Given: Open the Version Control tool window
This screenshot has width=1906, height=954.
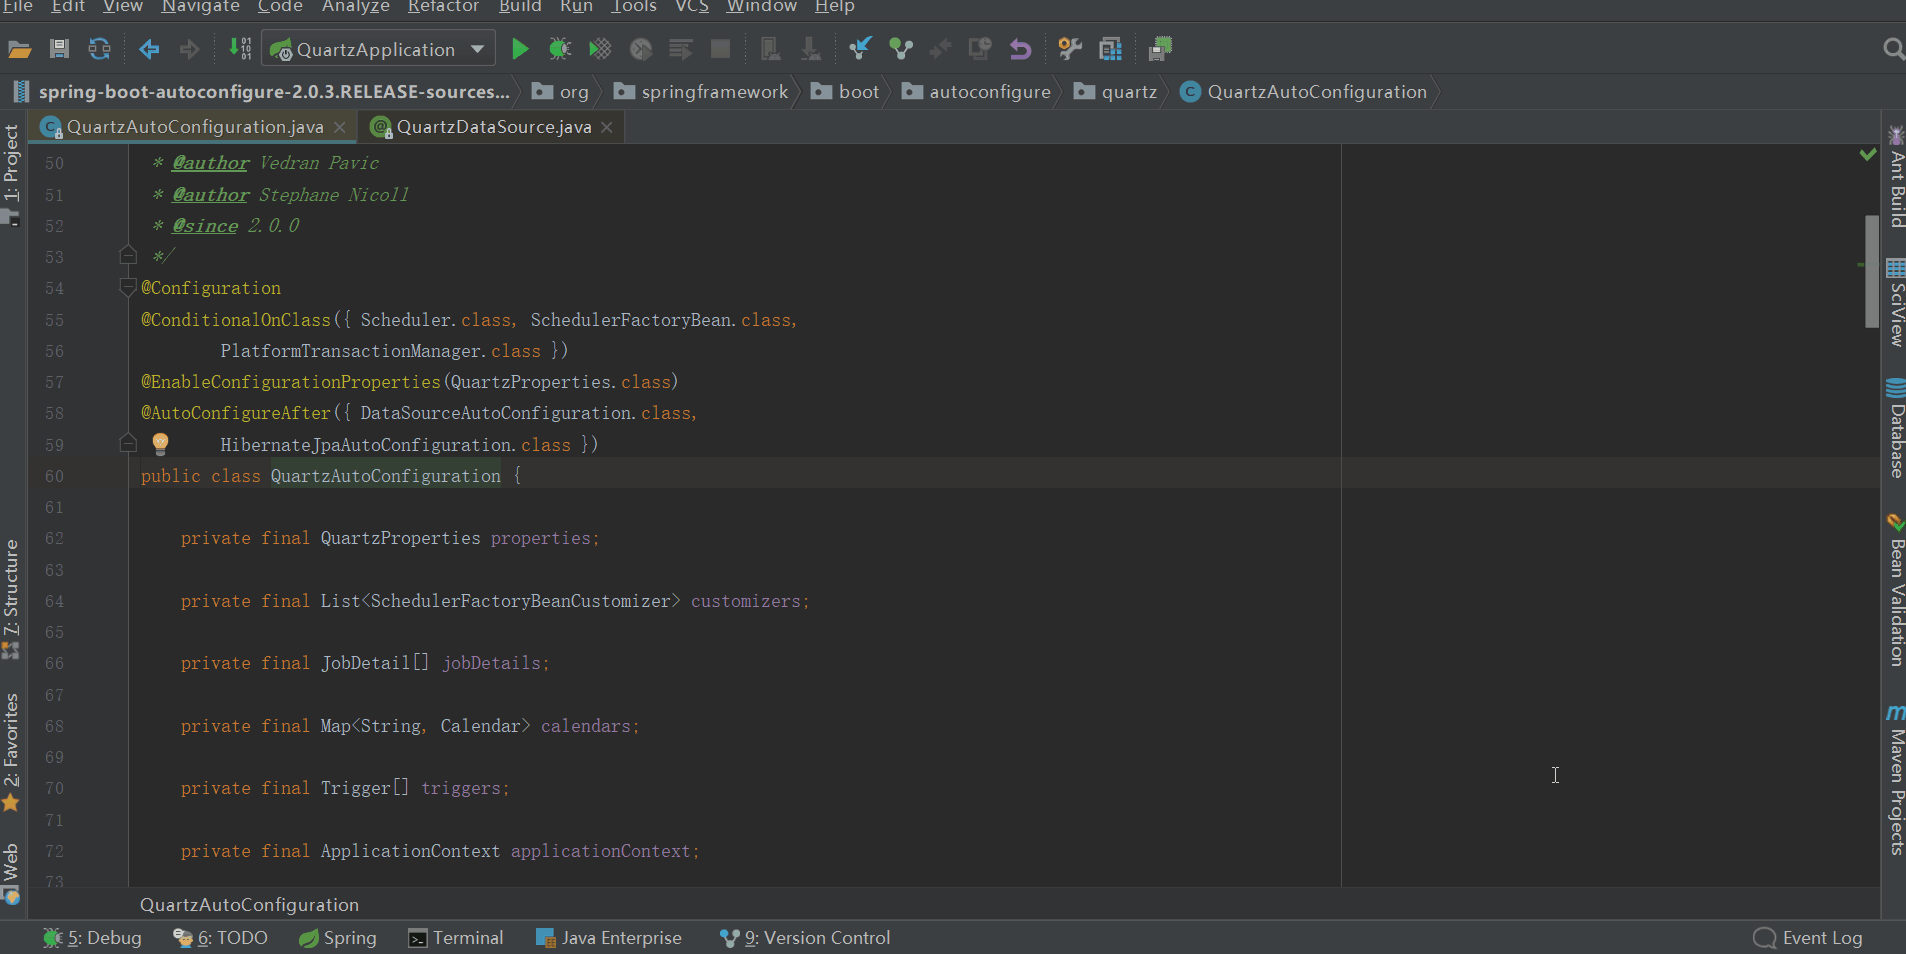Looking at the screenshot, I should (805, 938).
